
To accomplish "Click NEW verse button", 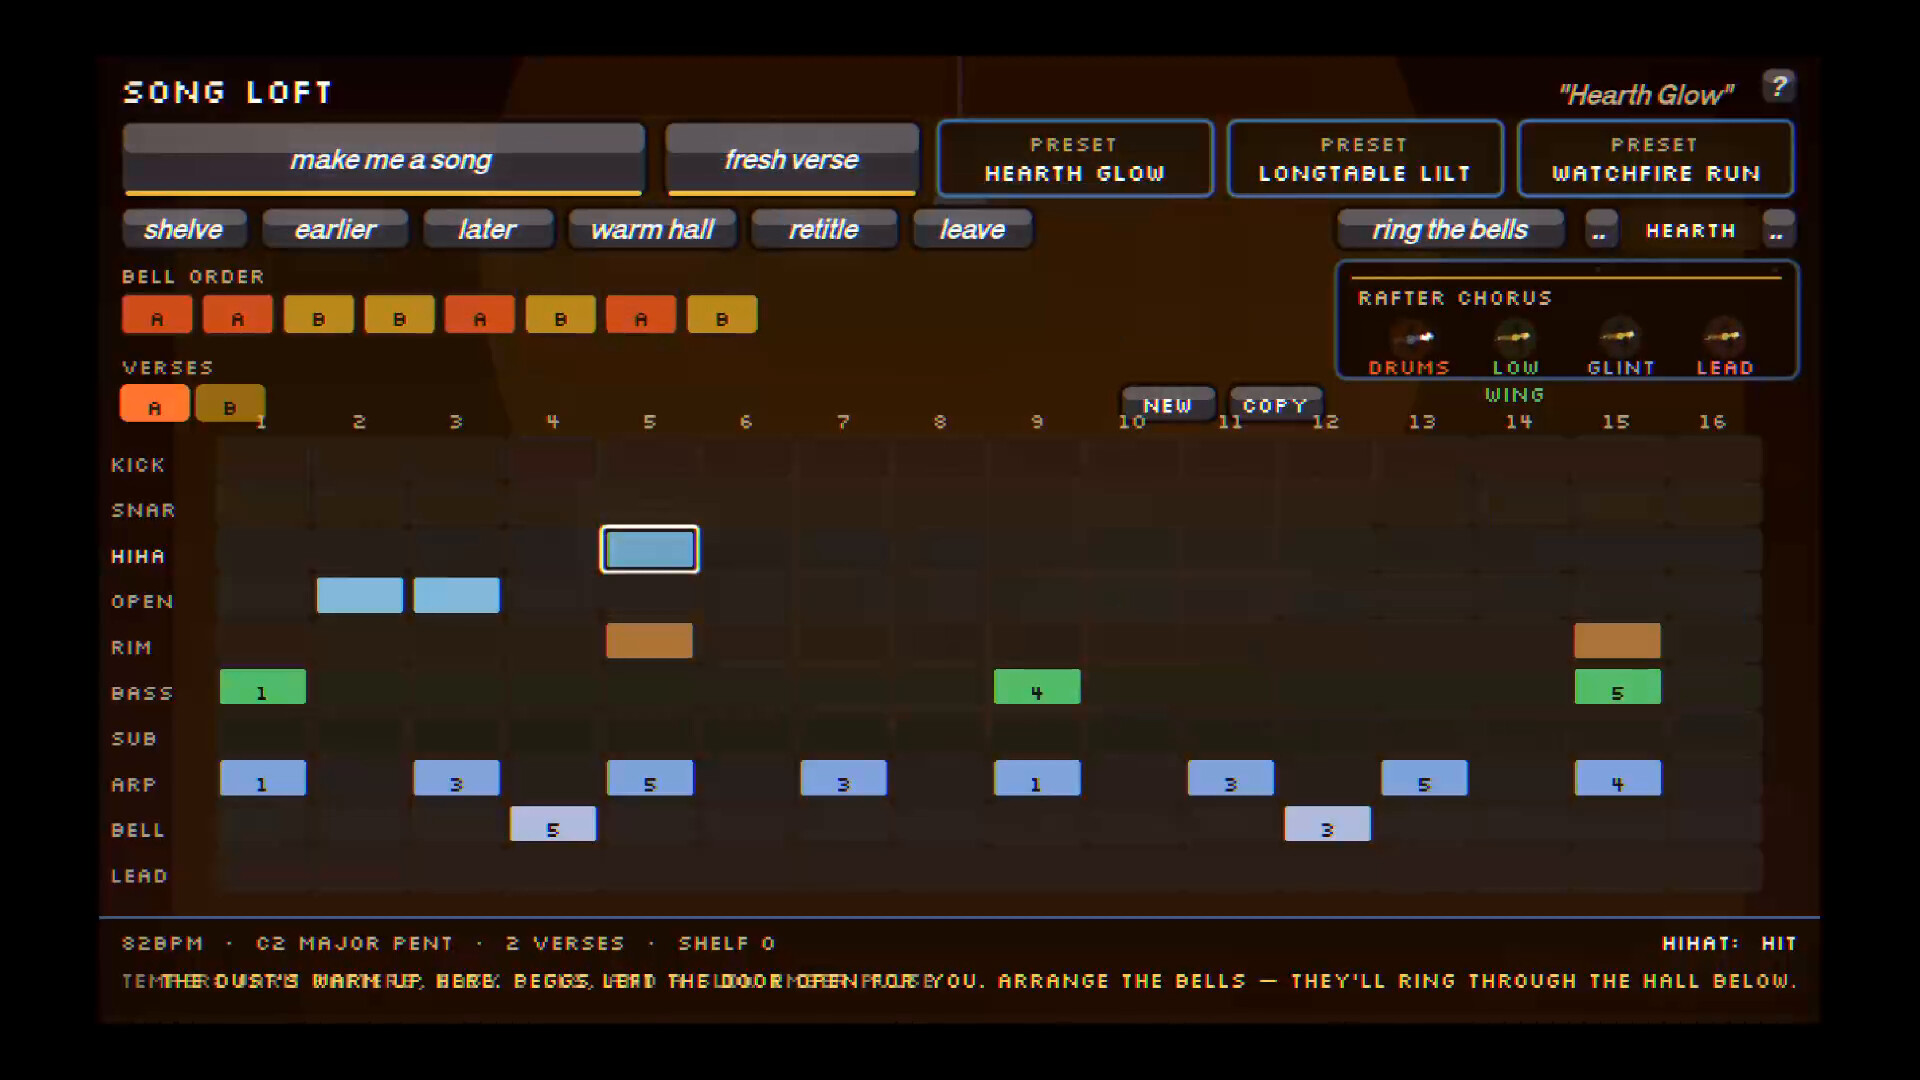I will click(1168, 404).
